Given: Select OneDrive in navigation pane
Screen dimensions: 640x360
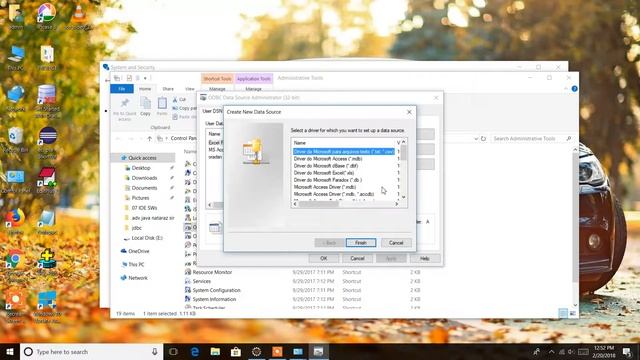Looking at the screenshot, I should pyautogui.click(x=138, y=251).
